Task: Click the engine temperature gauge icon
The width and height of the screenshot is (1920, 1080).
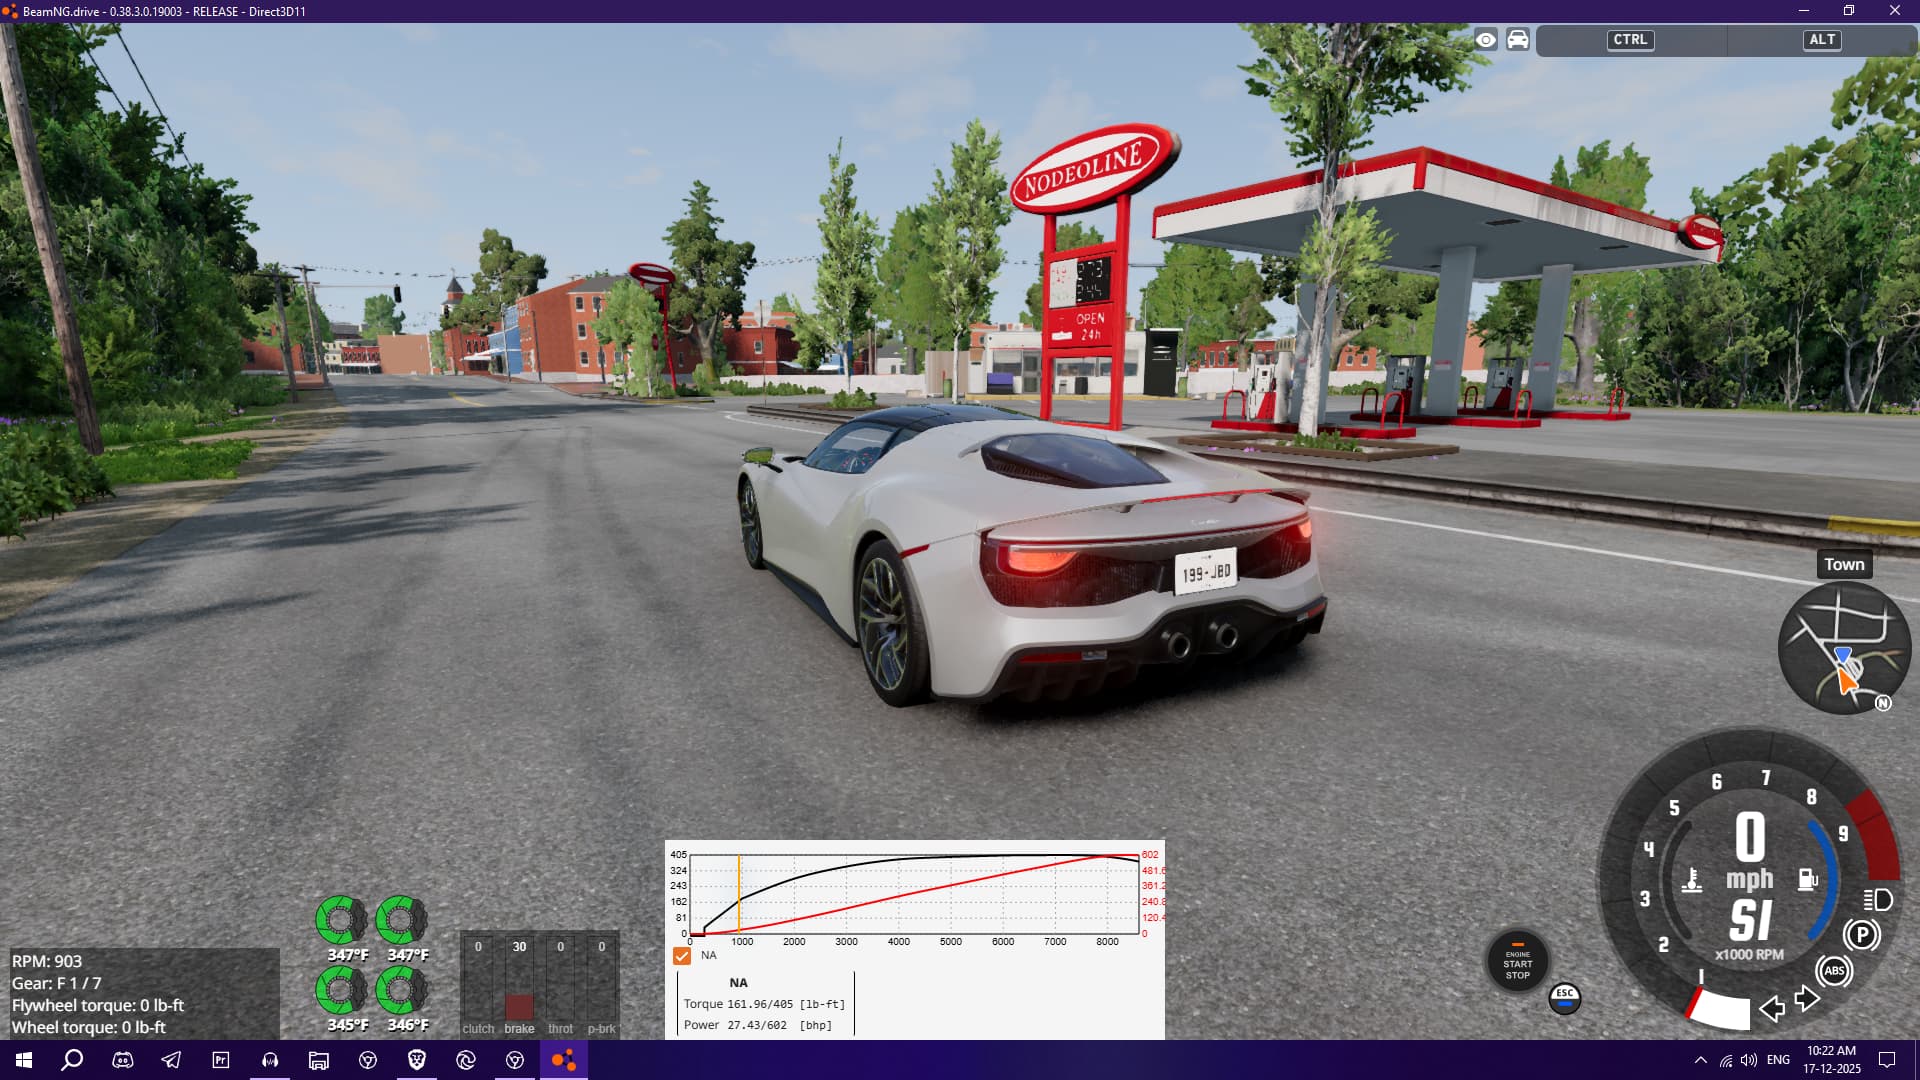Action: (x=1692, y=880)
